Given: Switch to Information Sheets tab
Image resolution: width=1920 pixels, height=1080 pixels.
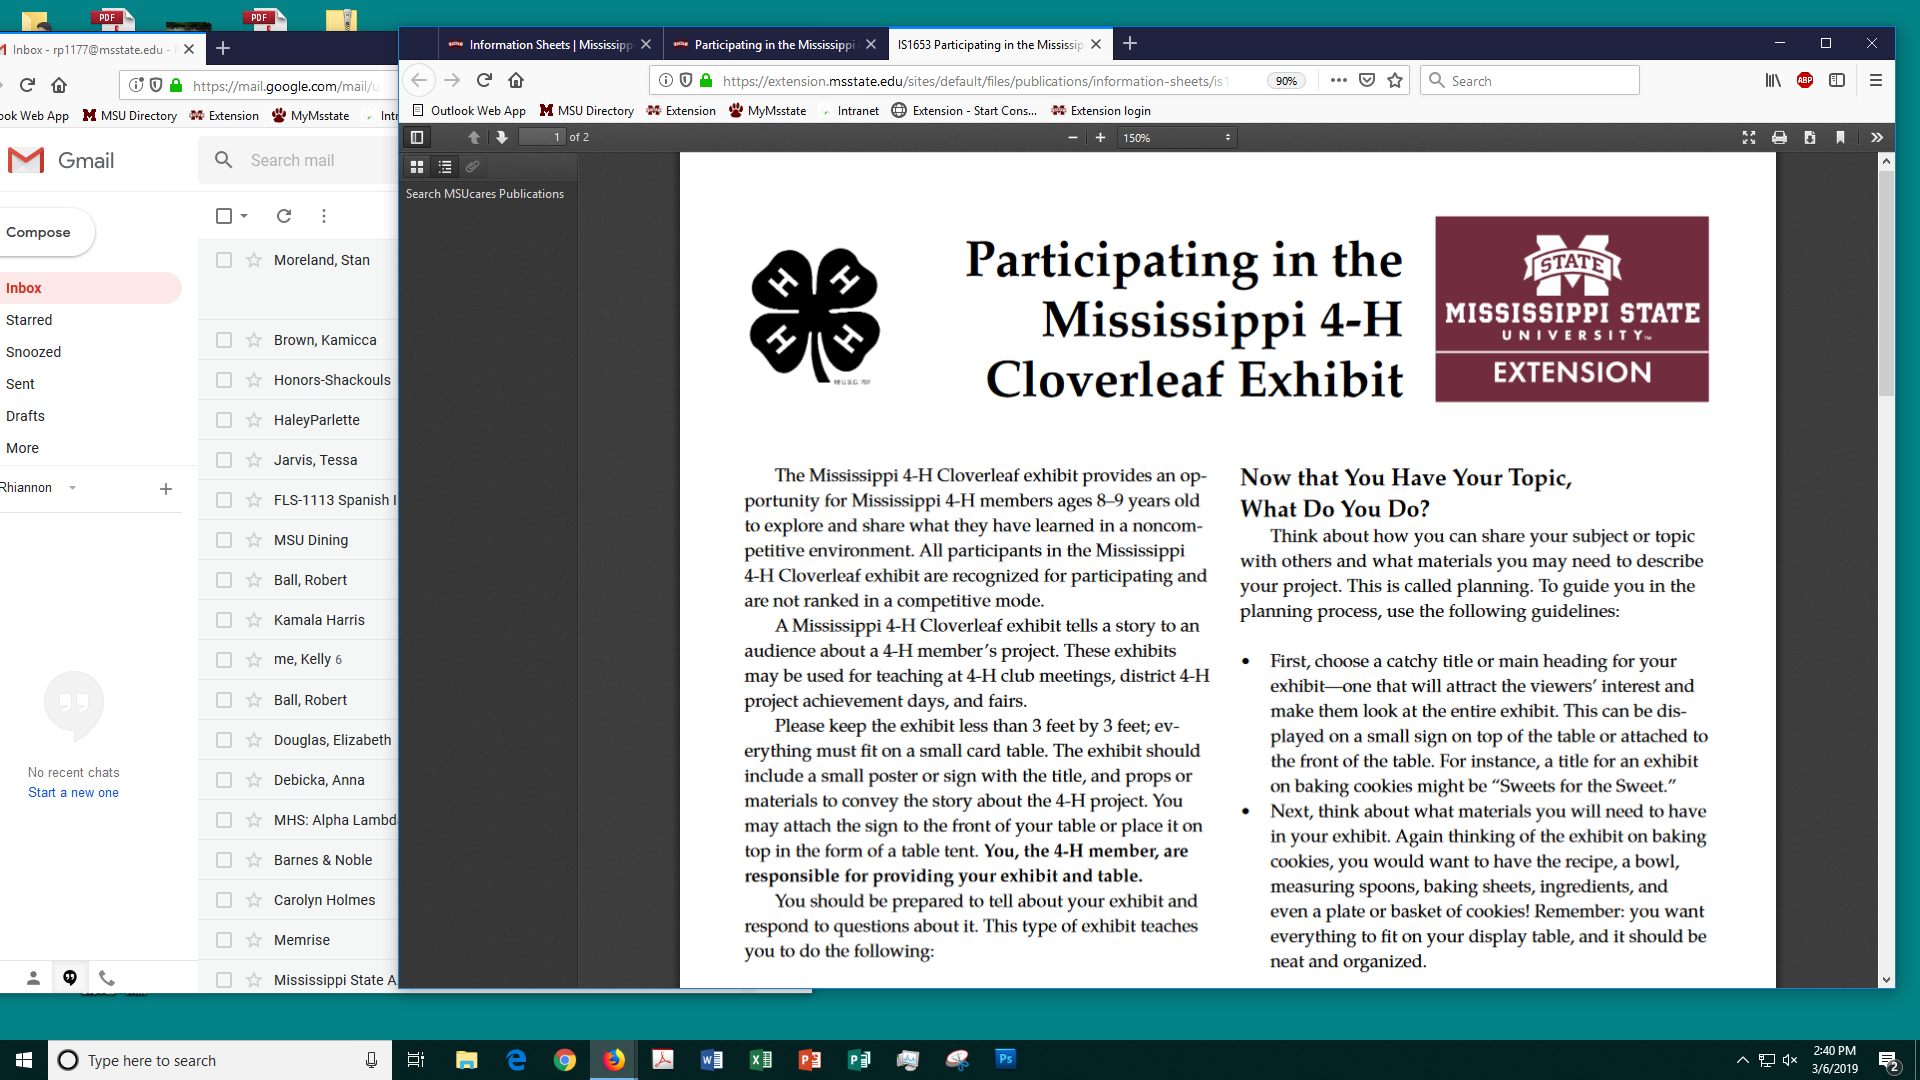Looking at the screenshot, I should 550,44.
